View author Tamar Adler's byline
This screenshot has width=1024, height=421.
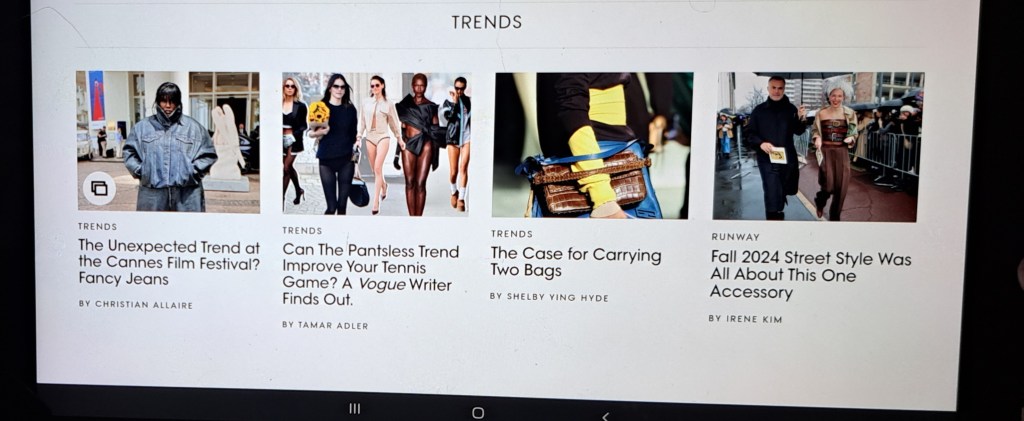point(325,325)
